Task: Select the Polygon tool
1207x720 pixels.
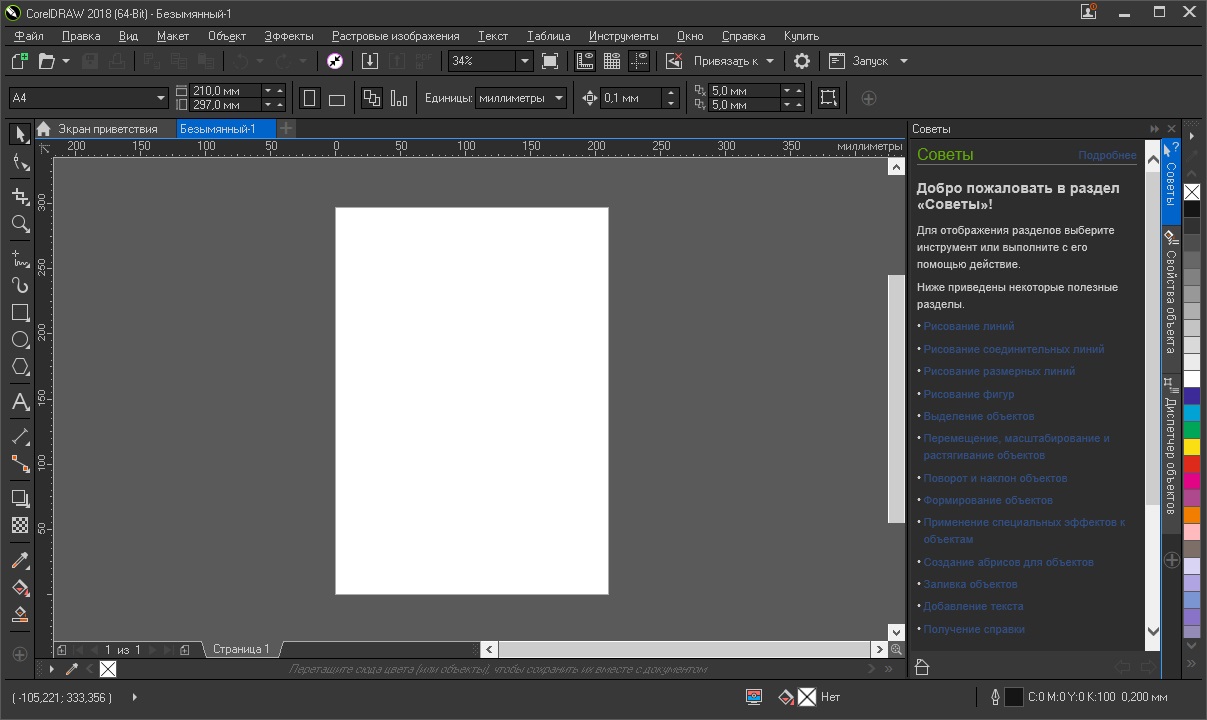Action: pos(20,368)
